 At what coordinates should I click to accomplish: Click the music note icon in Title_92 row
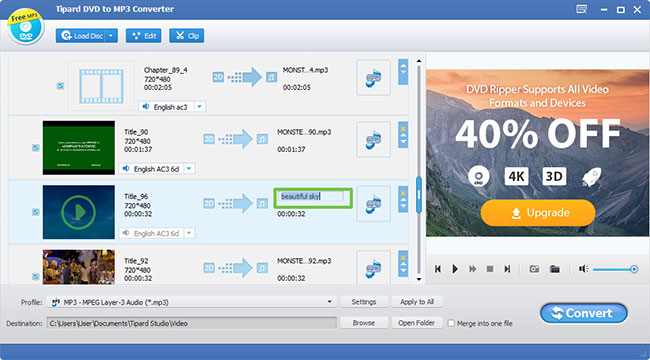point(262,268)
